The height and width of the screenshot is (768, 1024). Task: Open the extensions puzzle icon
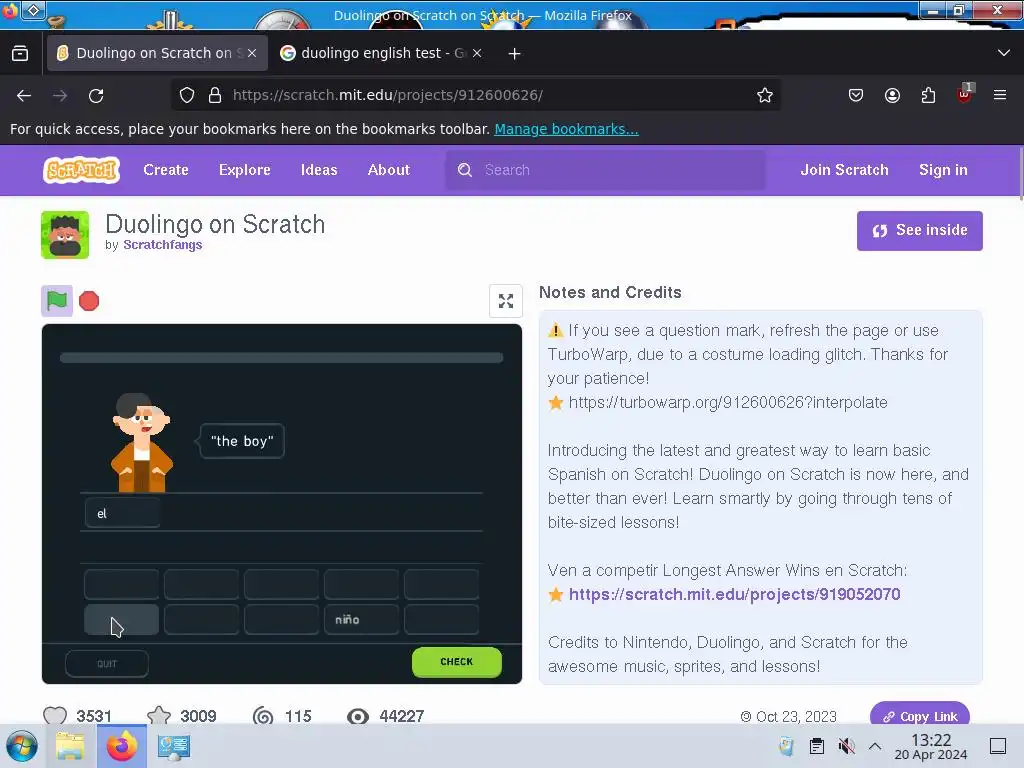coord(928,95)
